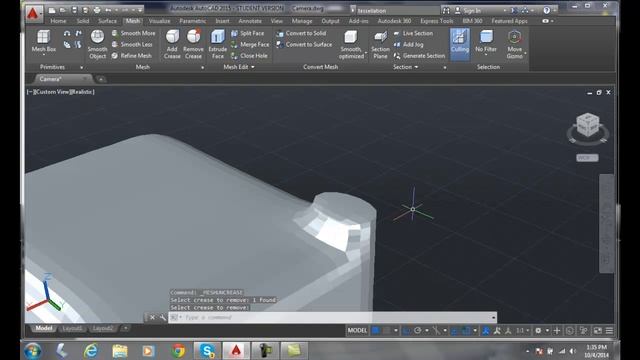Image resolution: width=640 pixels, height=360 pixels.
Task: Open the Primitives panel dialog launcher arrow
Action: click(x=81, y=67)
